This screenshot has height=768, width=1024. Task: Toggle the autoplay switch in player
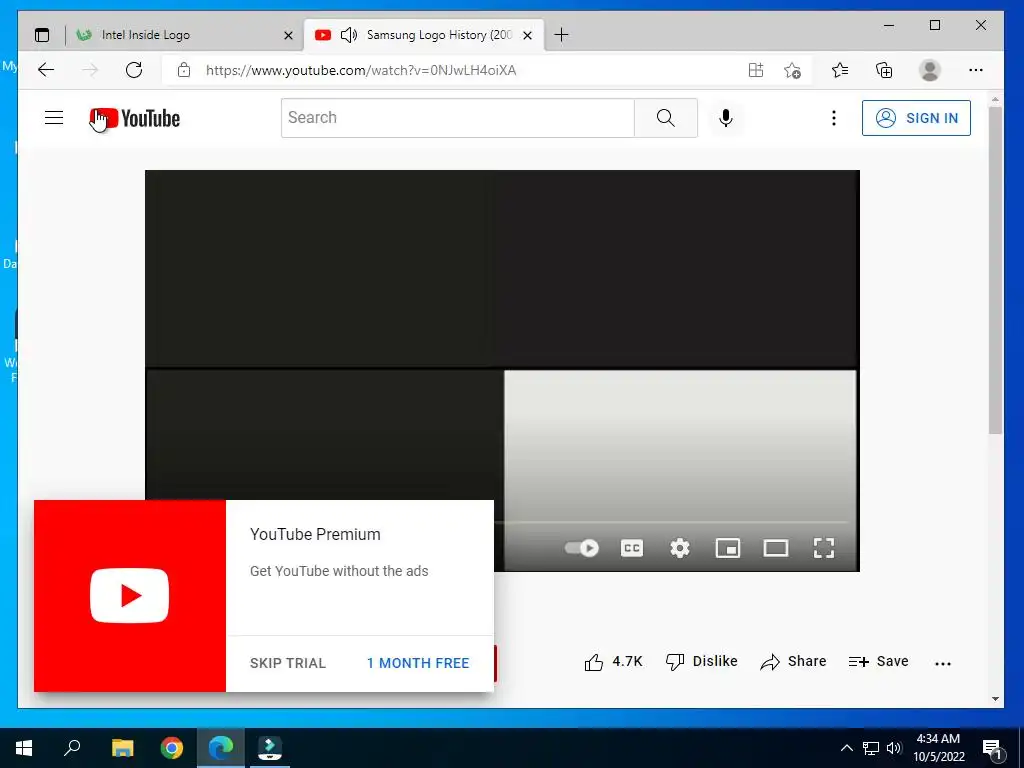pos(581,548)
